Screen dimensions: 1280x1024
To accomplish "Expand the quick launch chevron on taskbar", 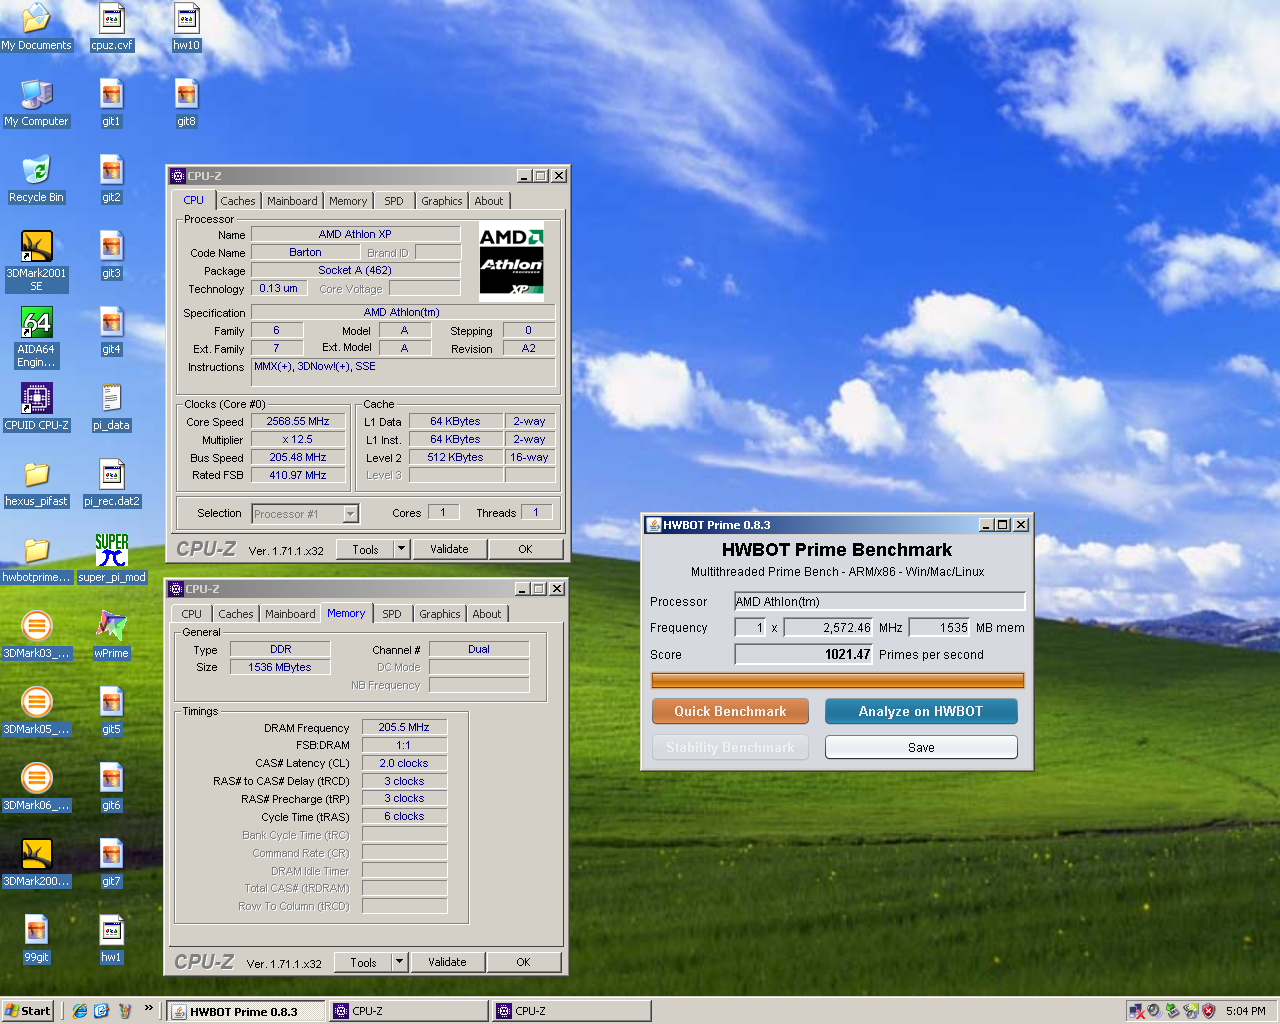I will 148,1008.
